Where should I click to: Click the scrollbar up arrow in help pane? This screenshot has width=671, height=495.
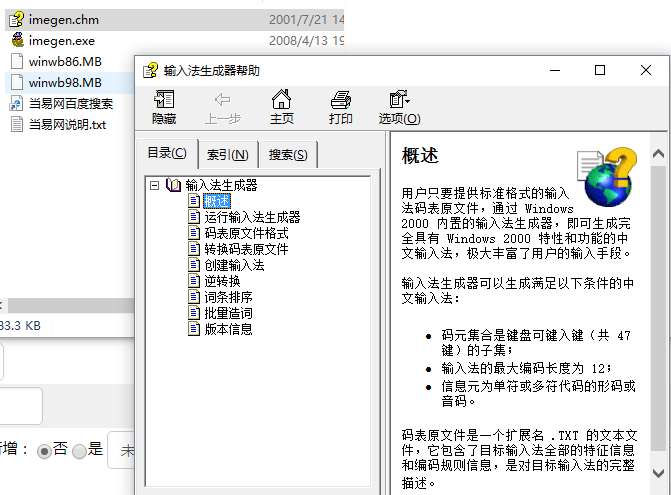tap(658, 154)
